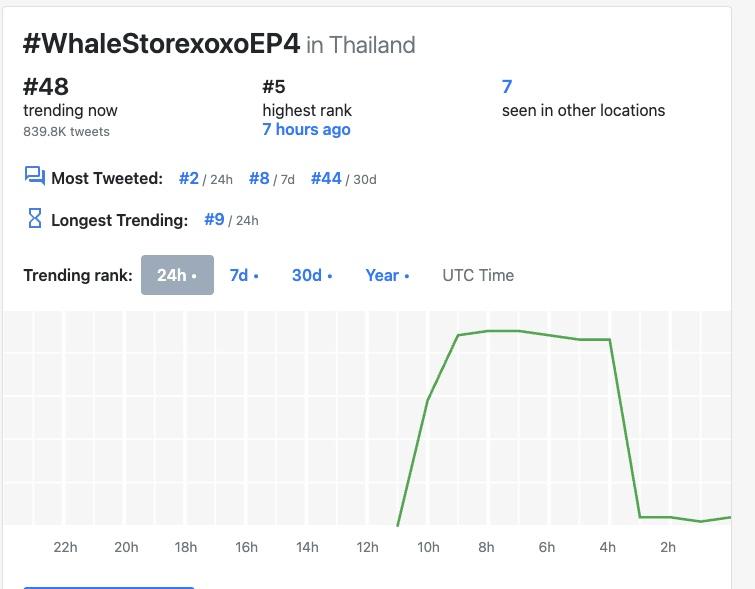Click the #WhaleStorexoxoEP4 hashtag title
755x589 pixels.
point(161,44)
